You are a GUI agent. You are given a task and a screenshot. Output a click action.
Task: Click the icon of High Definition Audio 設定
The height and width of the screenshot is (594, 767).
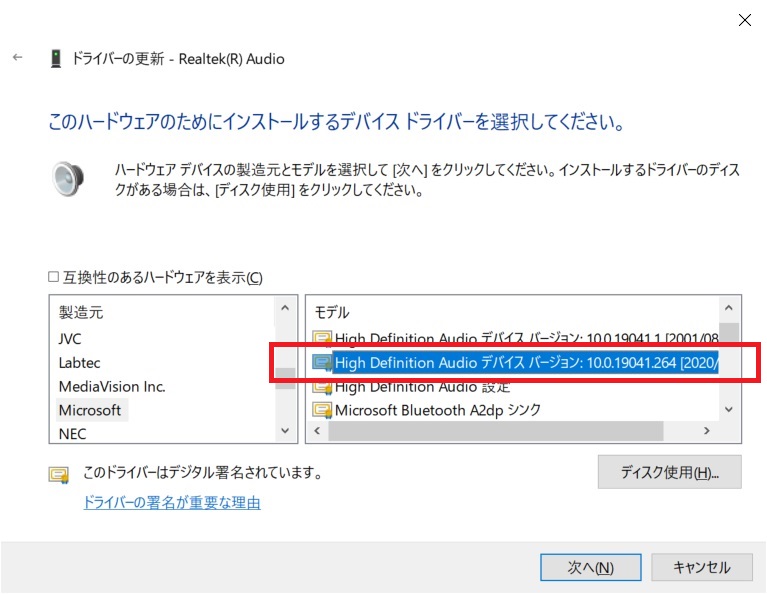click(322, 387)
